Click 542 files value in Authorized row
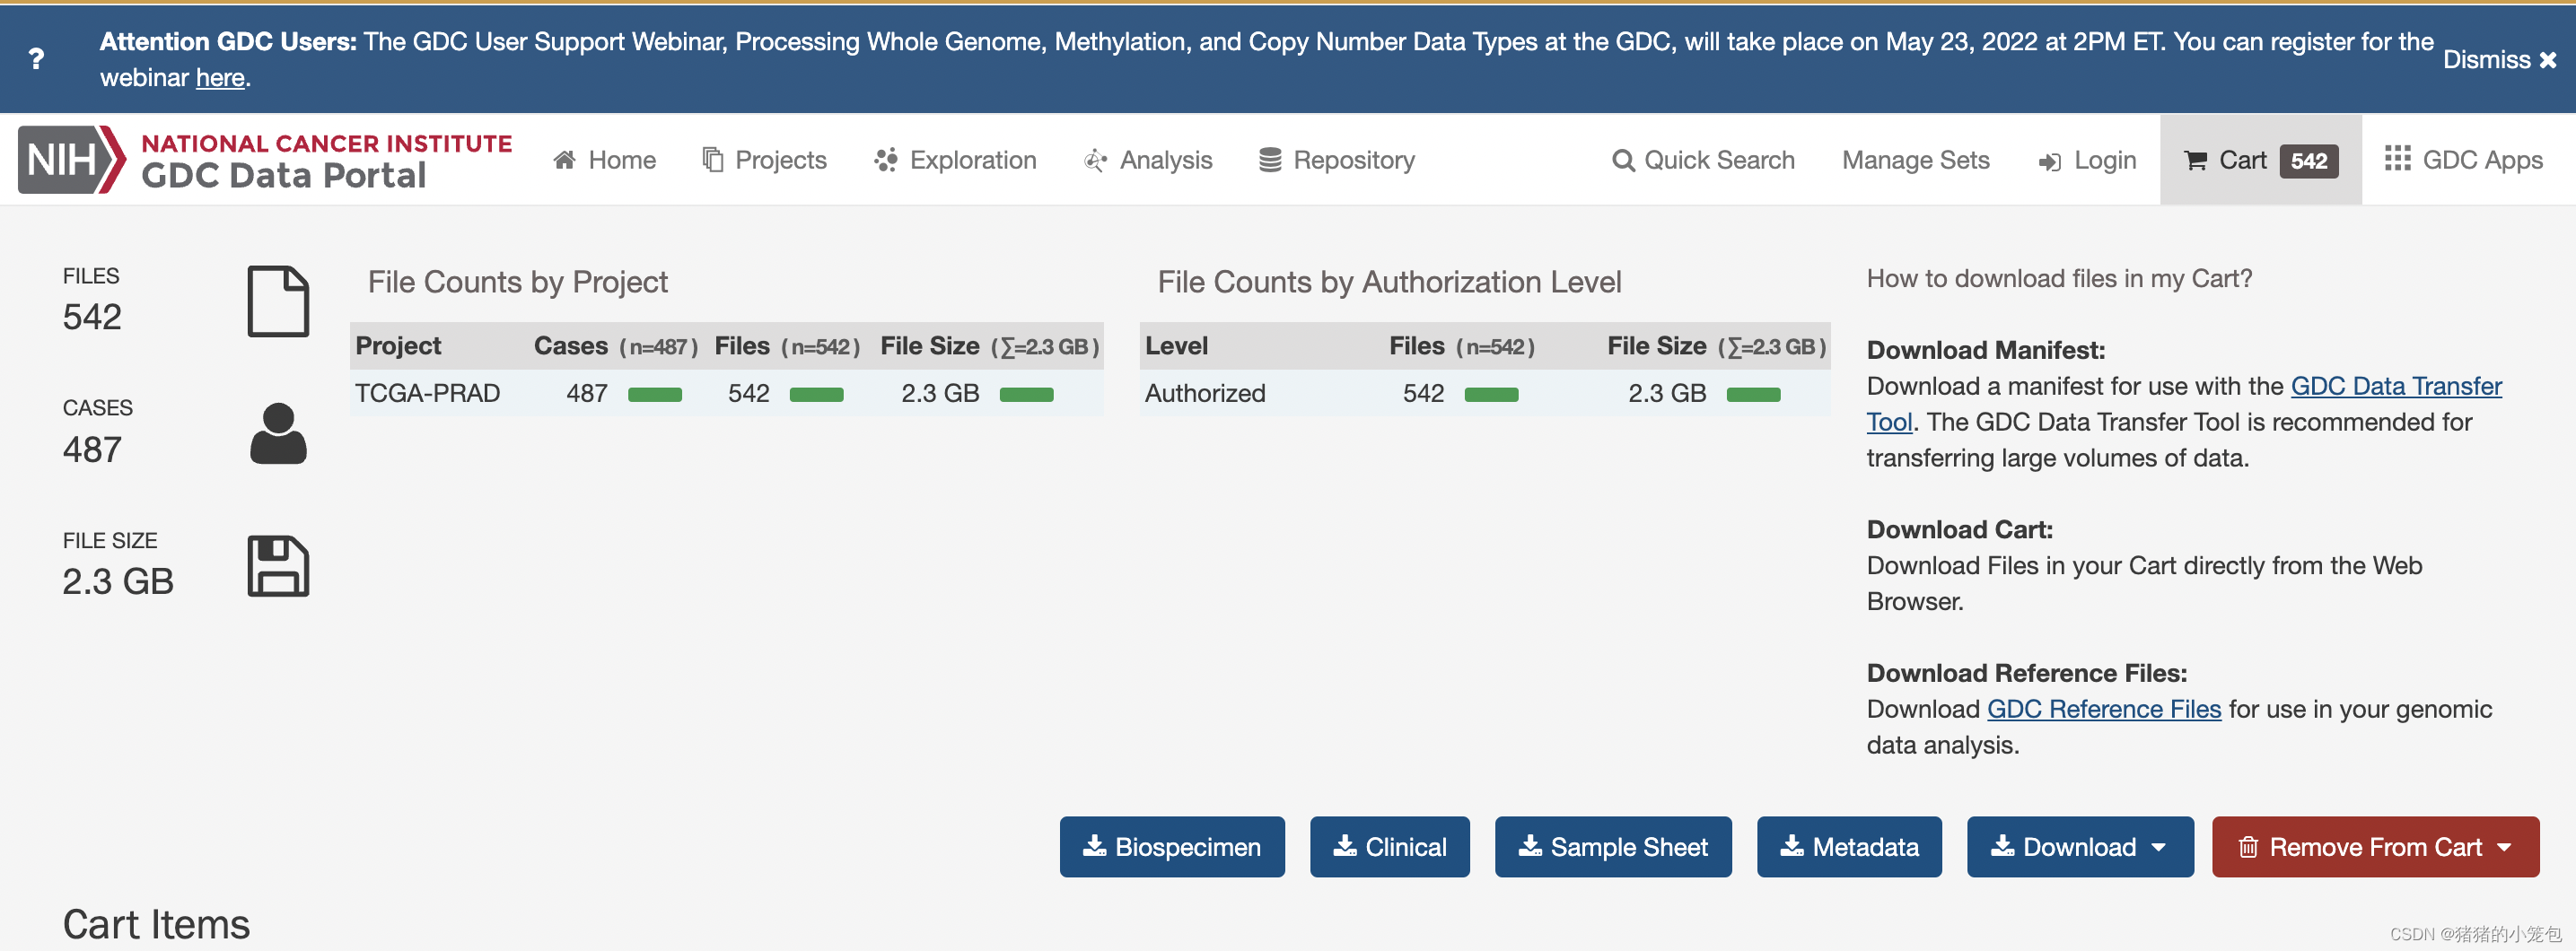Image resolution: width=2576 pixels, height=951 pixels. [x=1423, y=393]
